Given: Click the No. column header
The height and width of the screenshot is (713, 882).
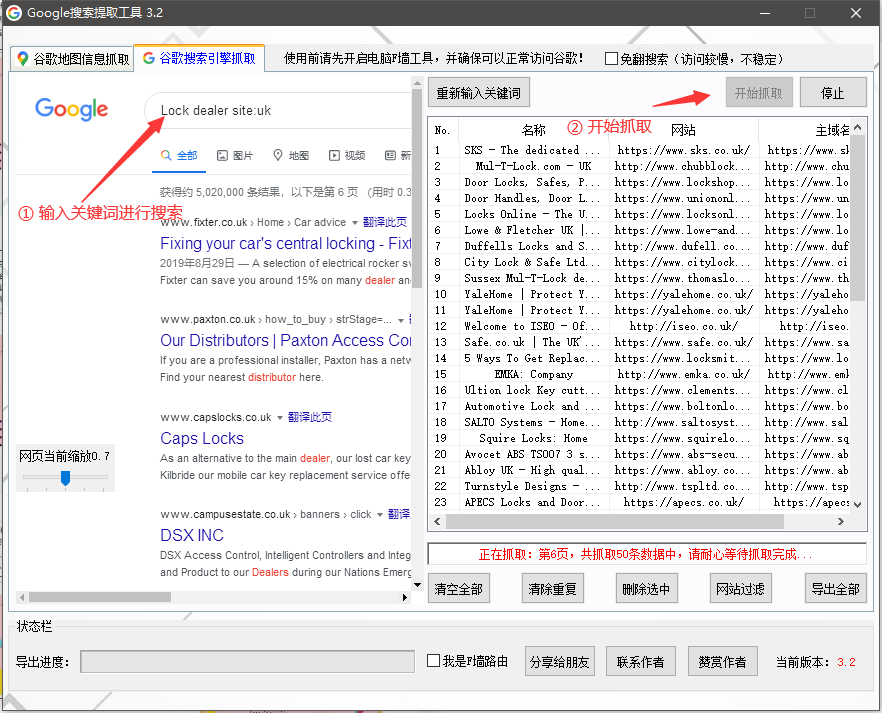Looking at the screenshot, I should pos(443,130).
